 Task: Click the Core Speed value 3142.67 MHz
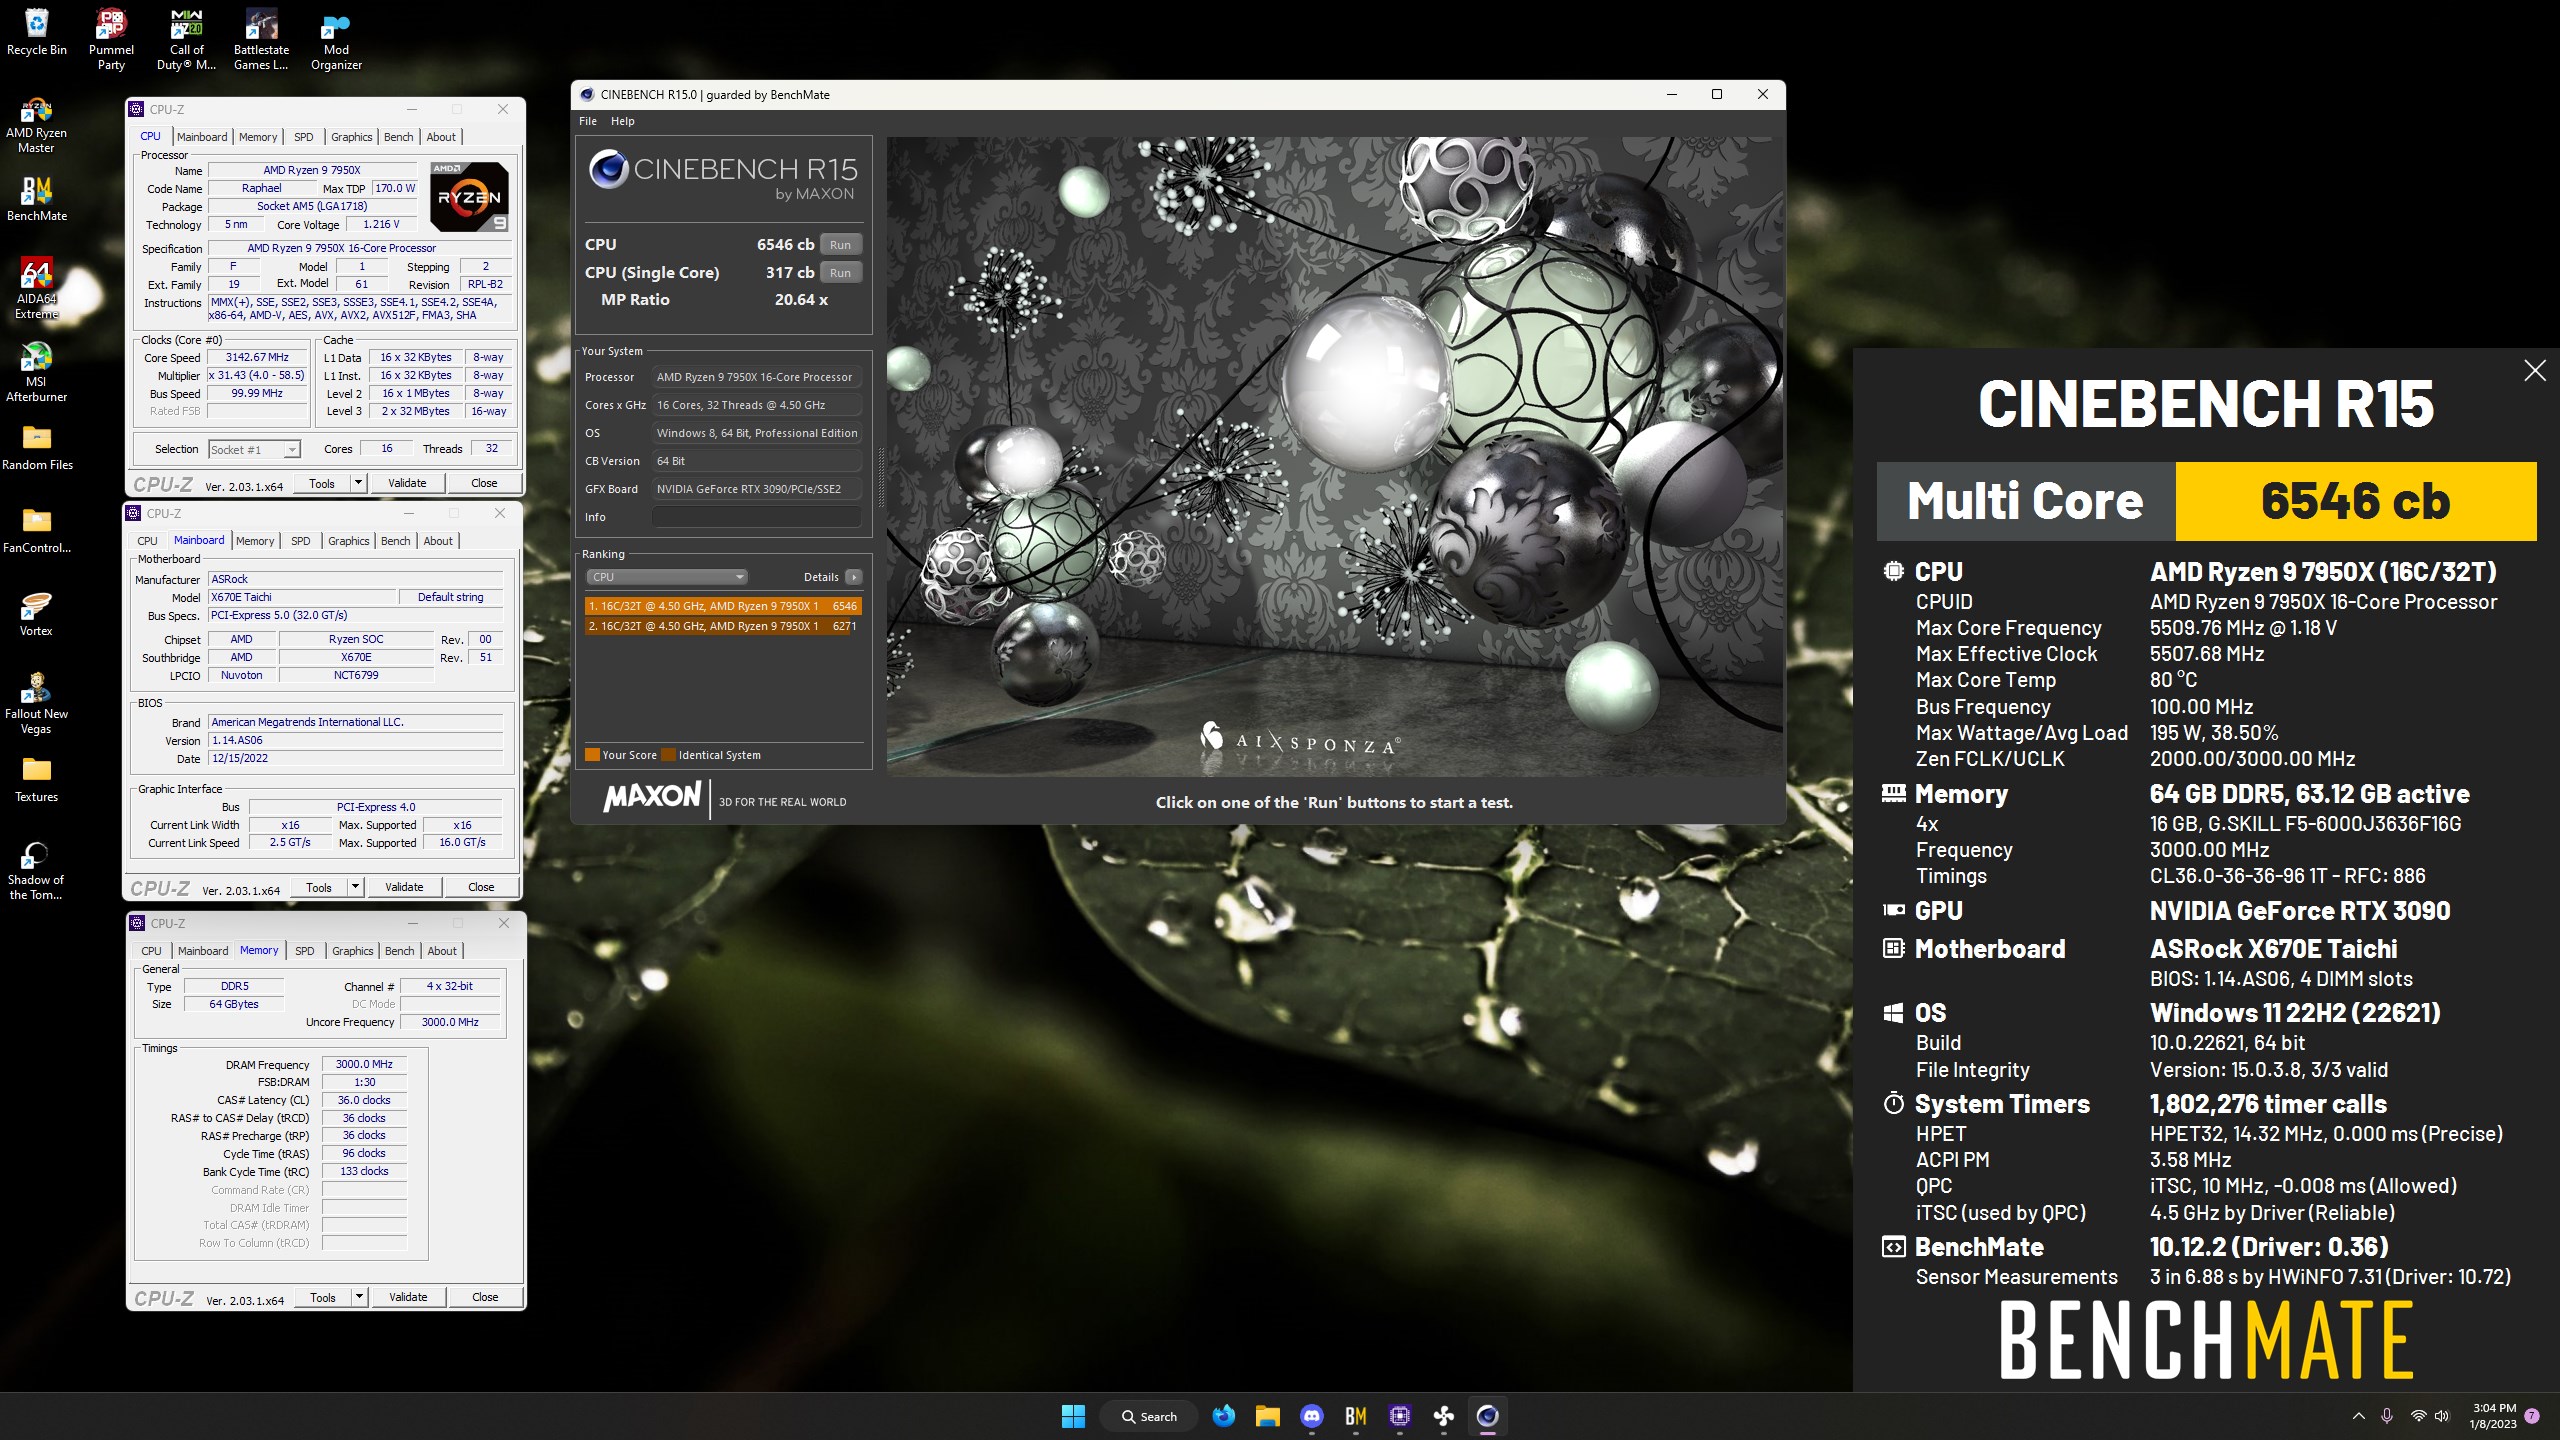tap(257, 357)
